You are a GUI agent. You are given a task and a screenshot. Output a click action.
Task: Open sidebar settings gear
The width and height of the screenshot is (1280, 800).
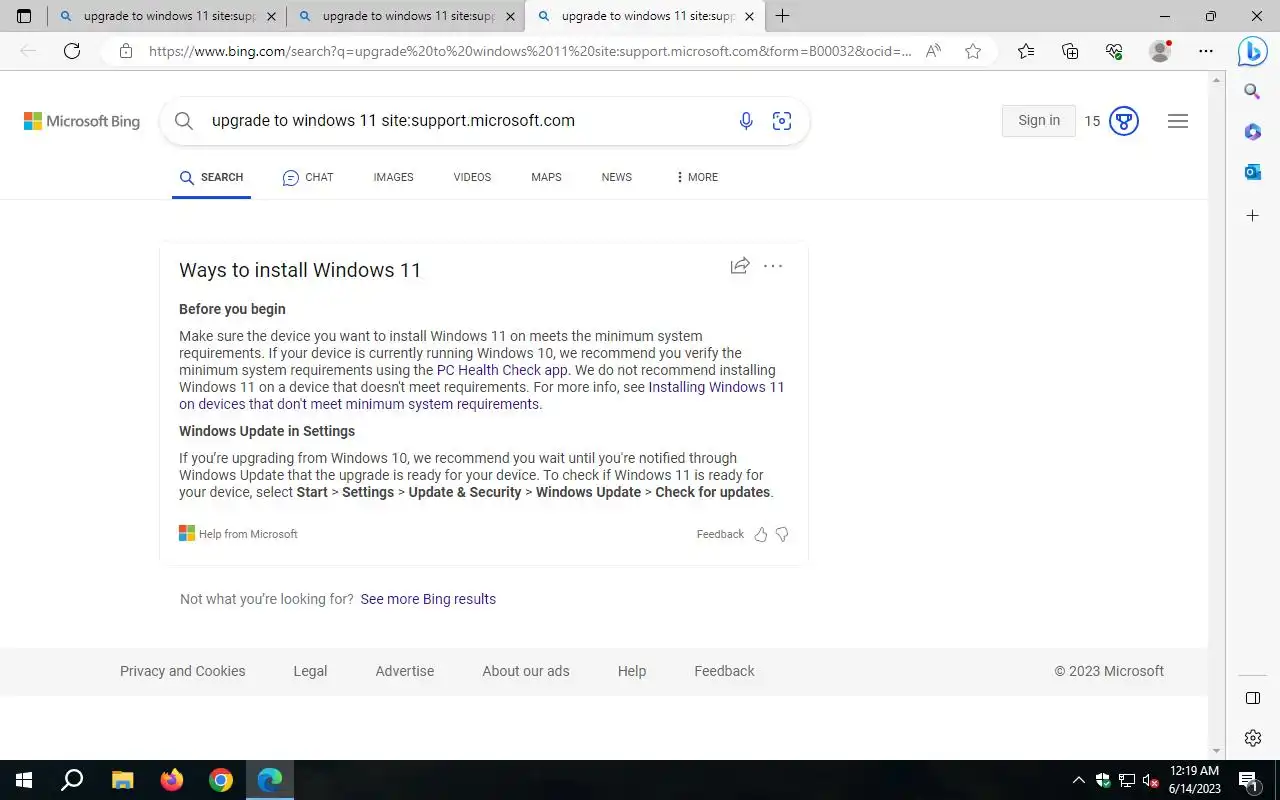[1253, 738]
